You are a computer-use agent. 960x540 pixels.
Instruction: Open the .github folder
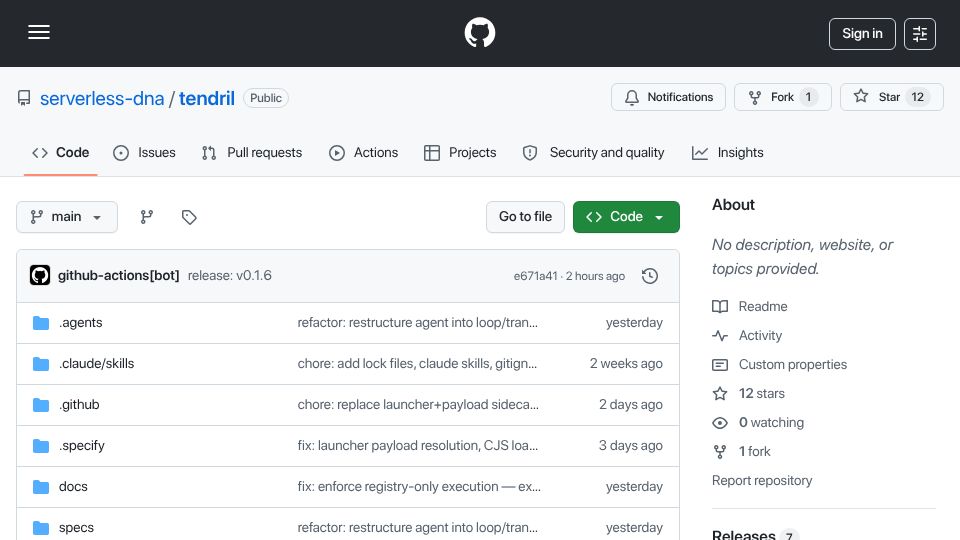pos(79,405)
